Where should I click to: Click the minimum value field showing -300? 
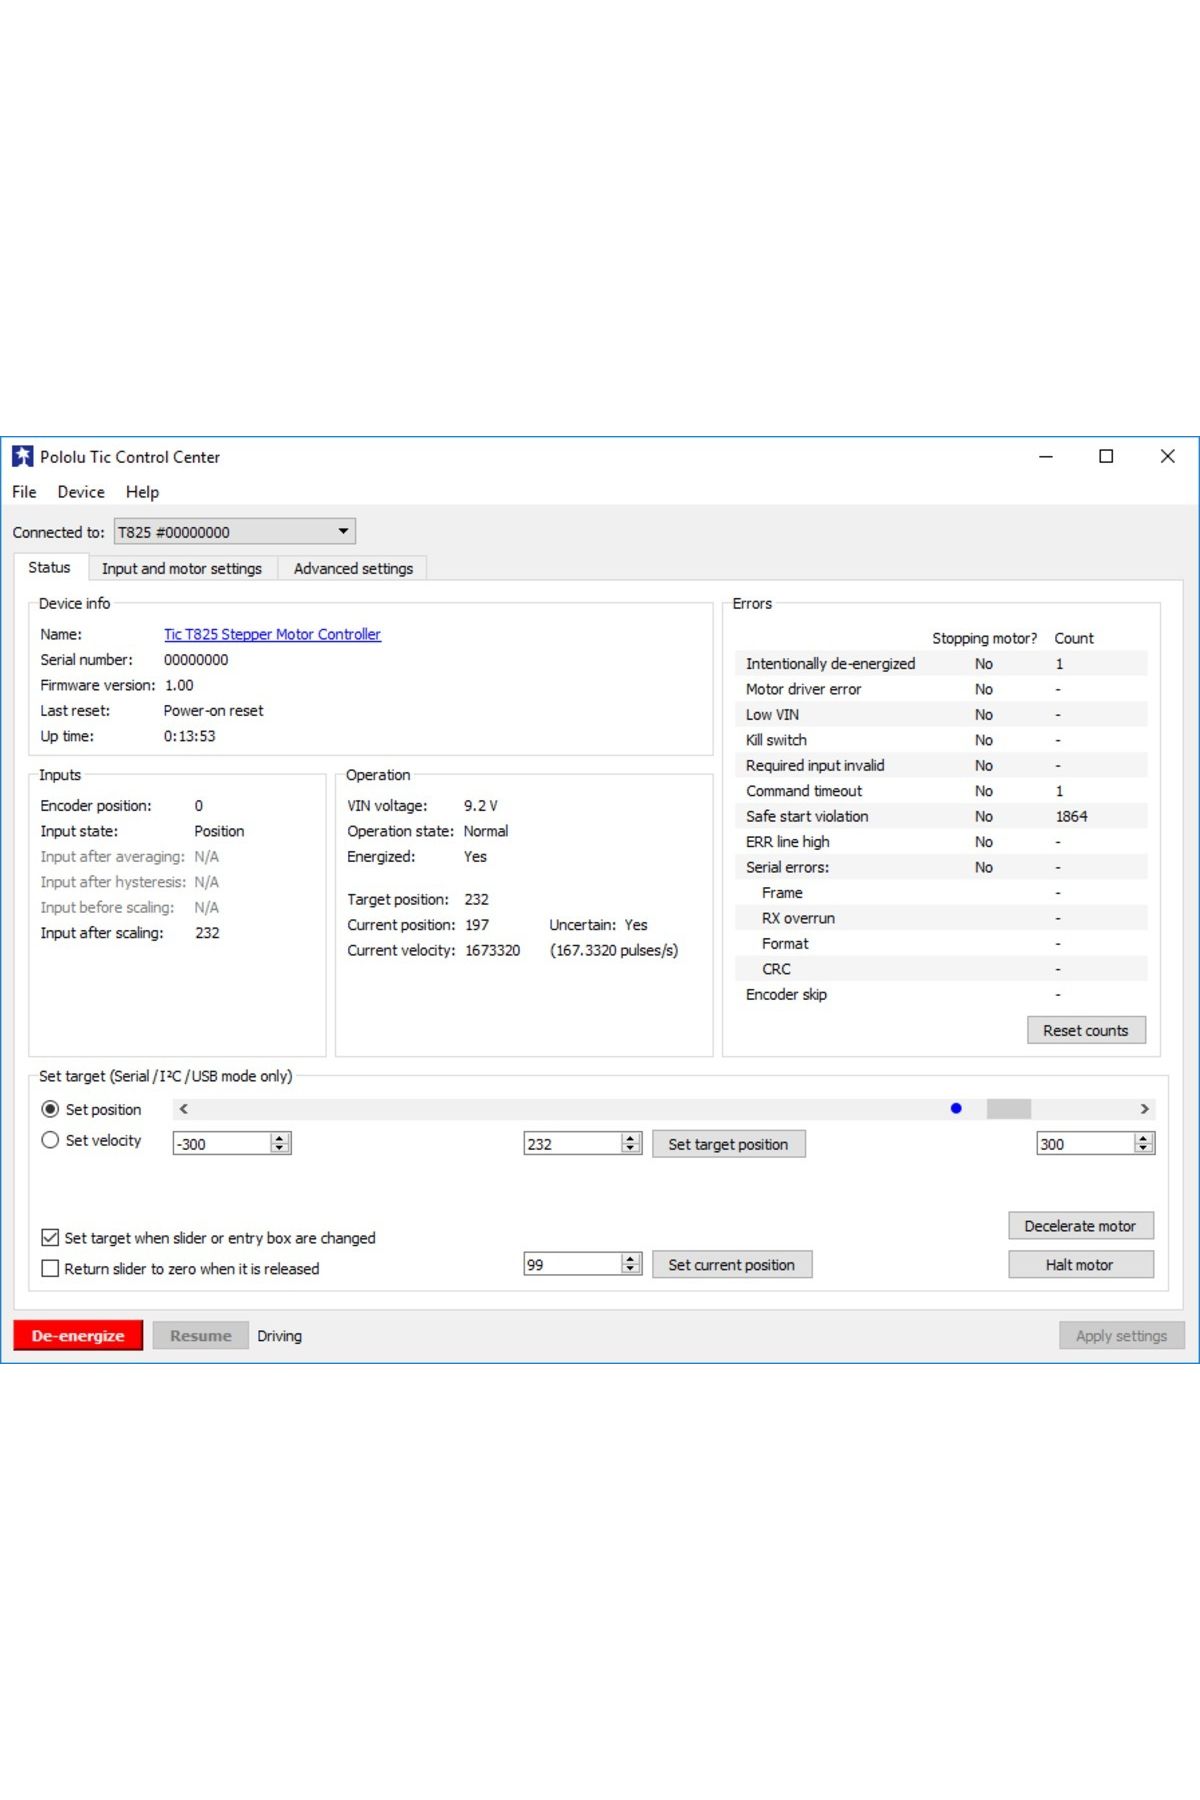pyautogui.click(x=222, y=1144)
